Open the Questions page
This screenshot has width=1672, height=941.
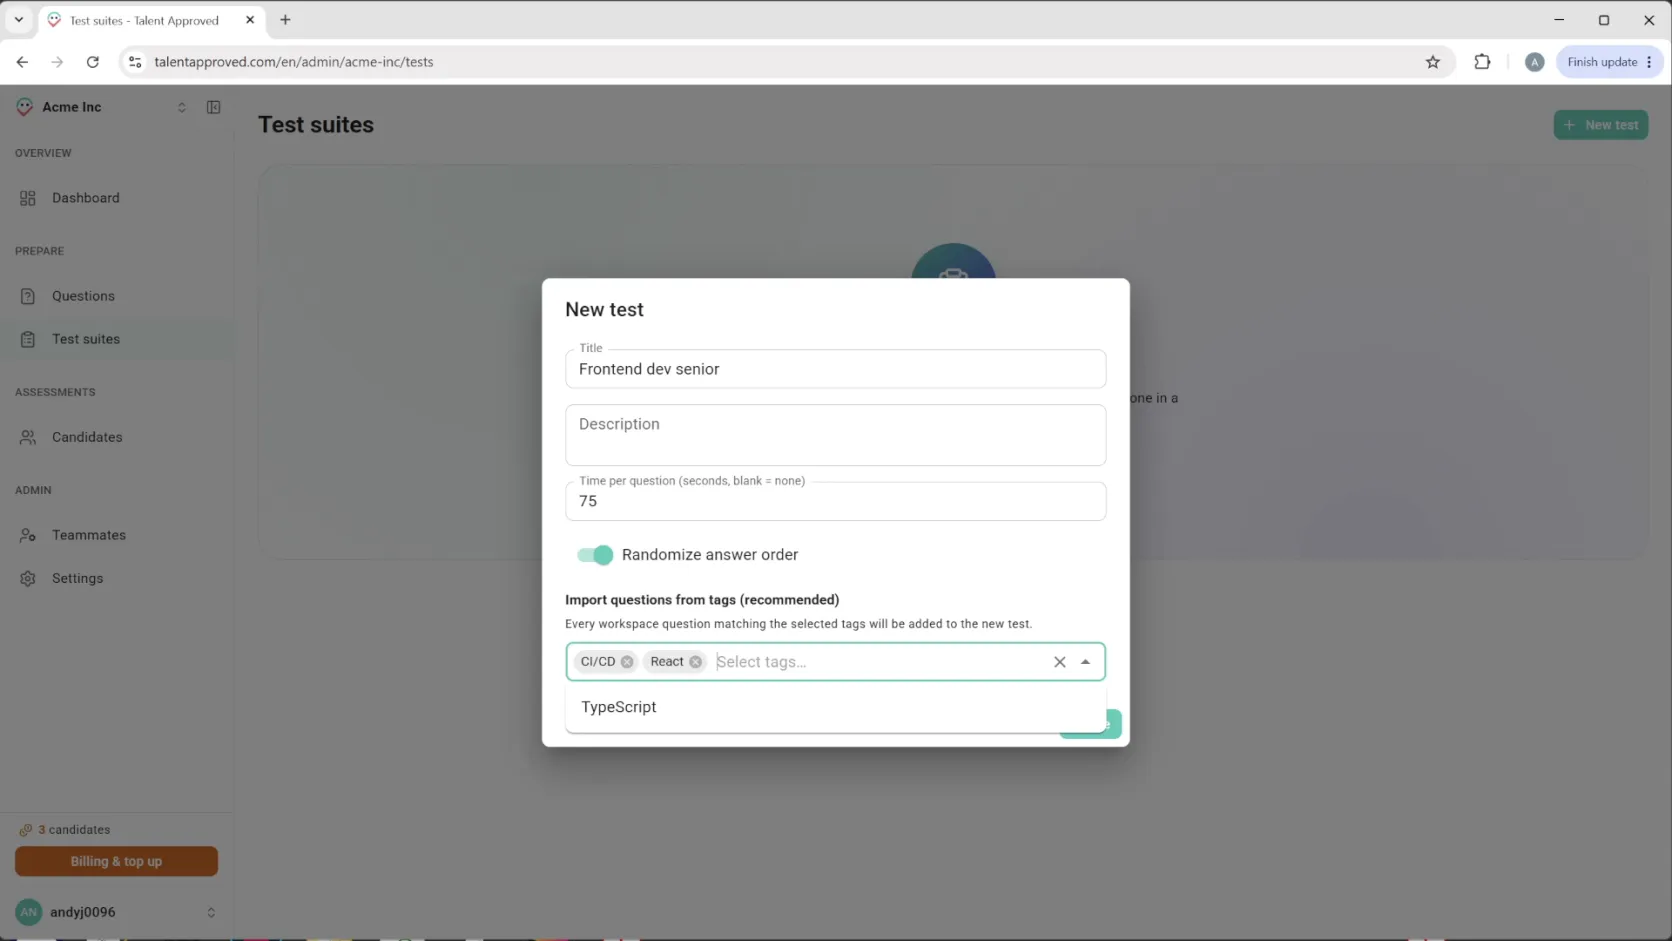coord(116,296)
